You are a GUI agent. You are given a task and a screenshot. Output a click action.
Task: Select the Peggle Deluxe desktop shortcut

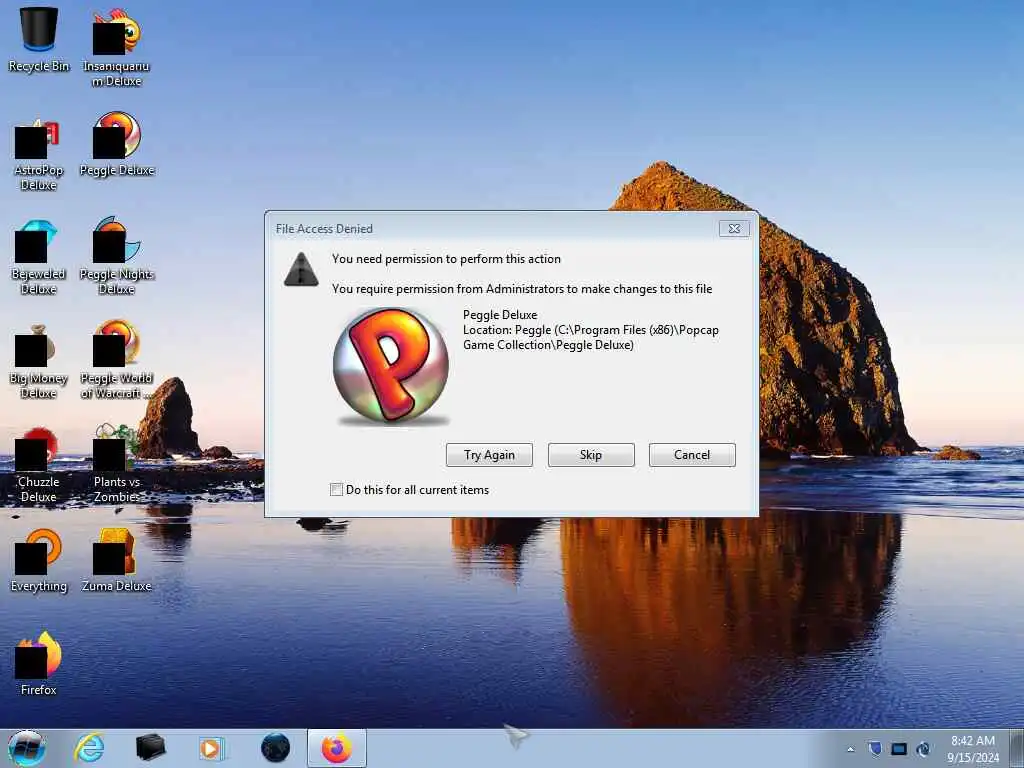[117, 144]
